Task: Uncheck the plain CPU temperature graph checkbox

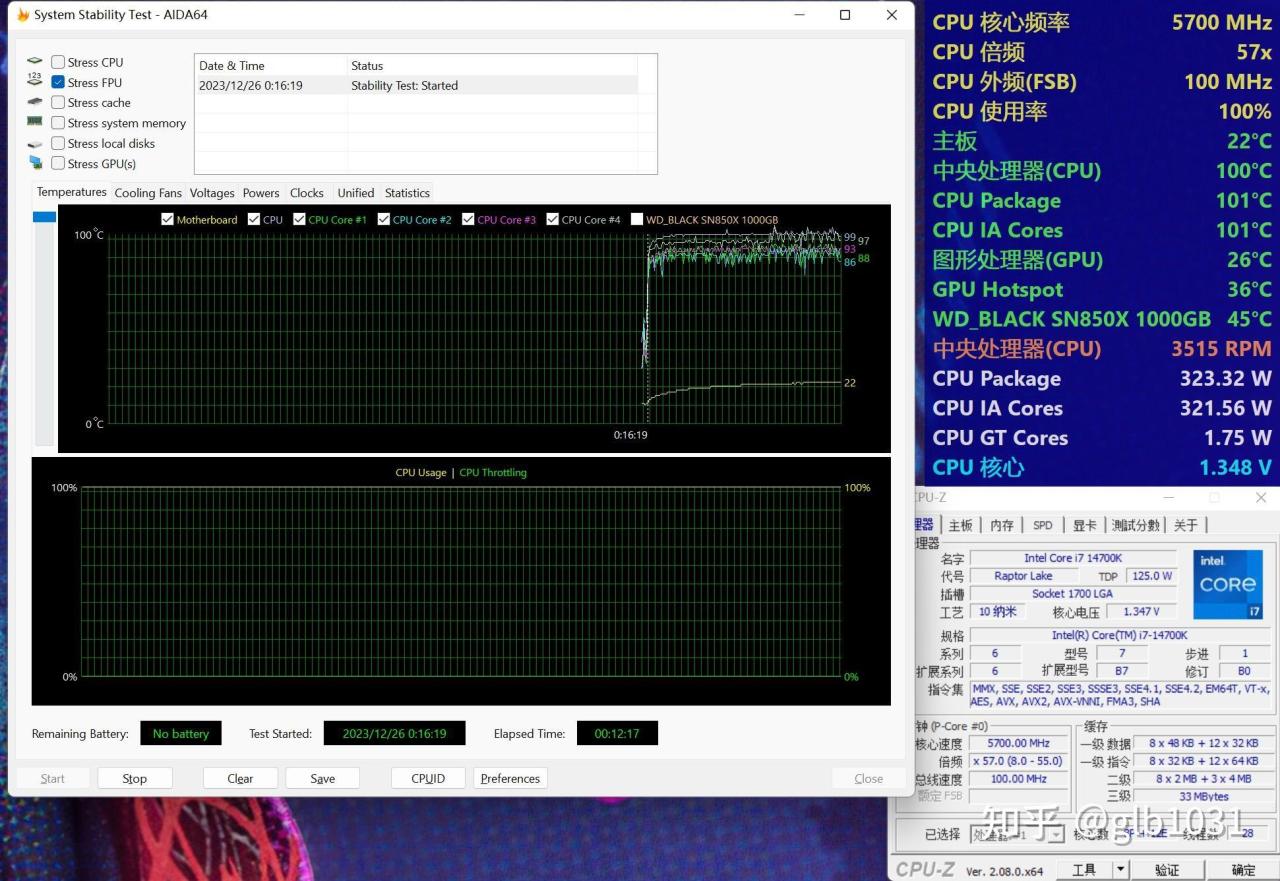Action: coord(254,219)
